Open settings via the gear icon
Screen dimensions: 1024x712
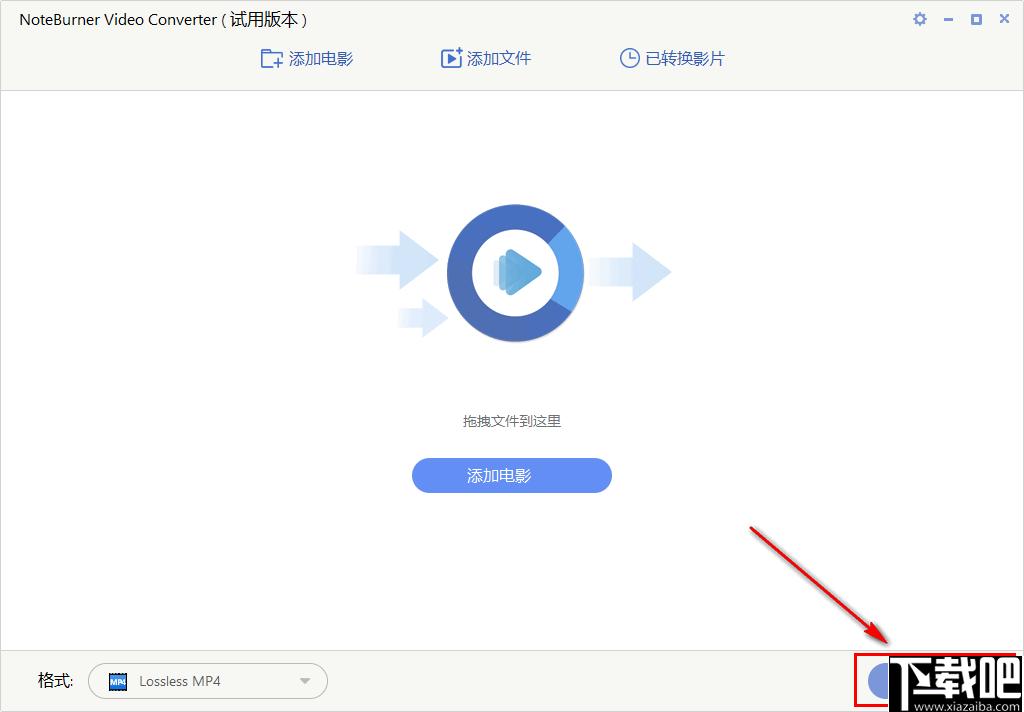(x=920, y=19)
